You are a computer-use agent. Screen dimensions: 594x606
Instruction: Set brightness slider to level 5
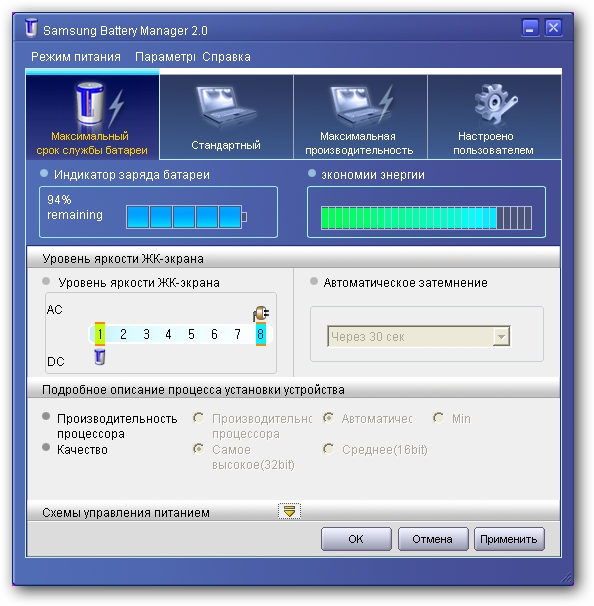click(191, 334)
